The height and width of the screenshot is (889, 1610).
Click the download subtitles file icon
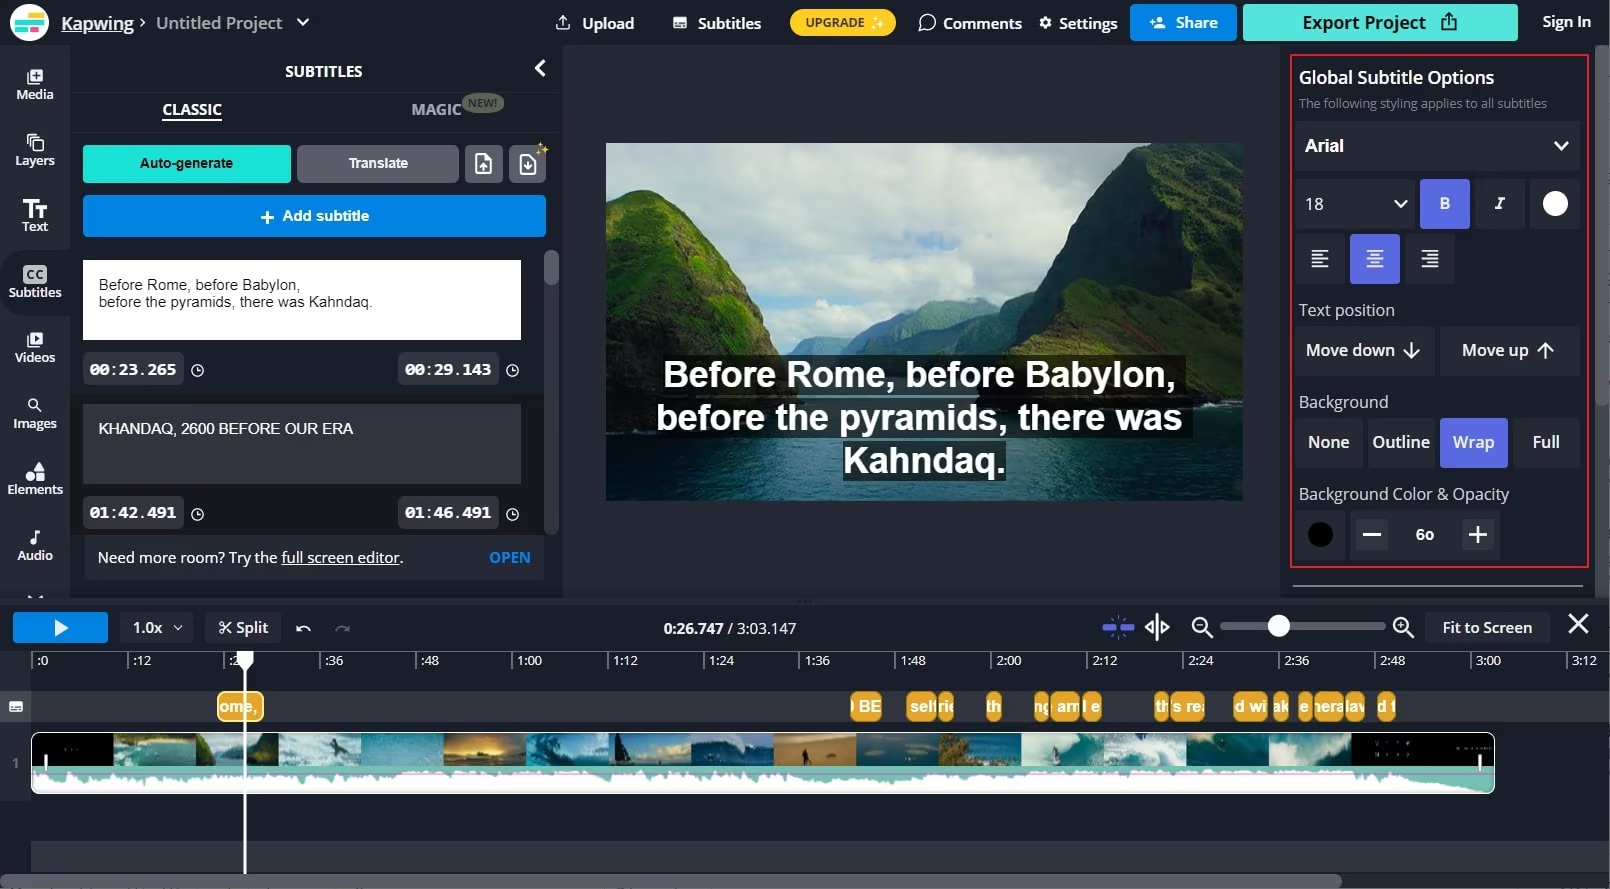point(528,164)
